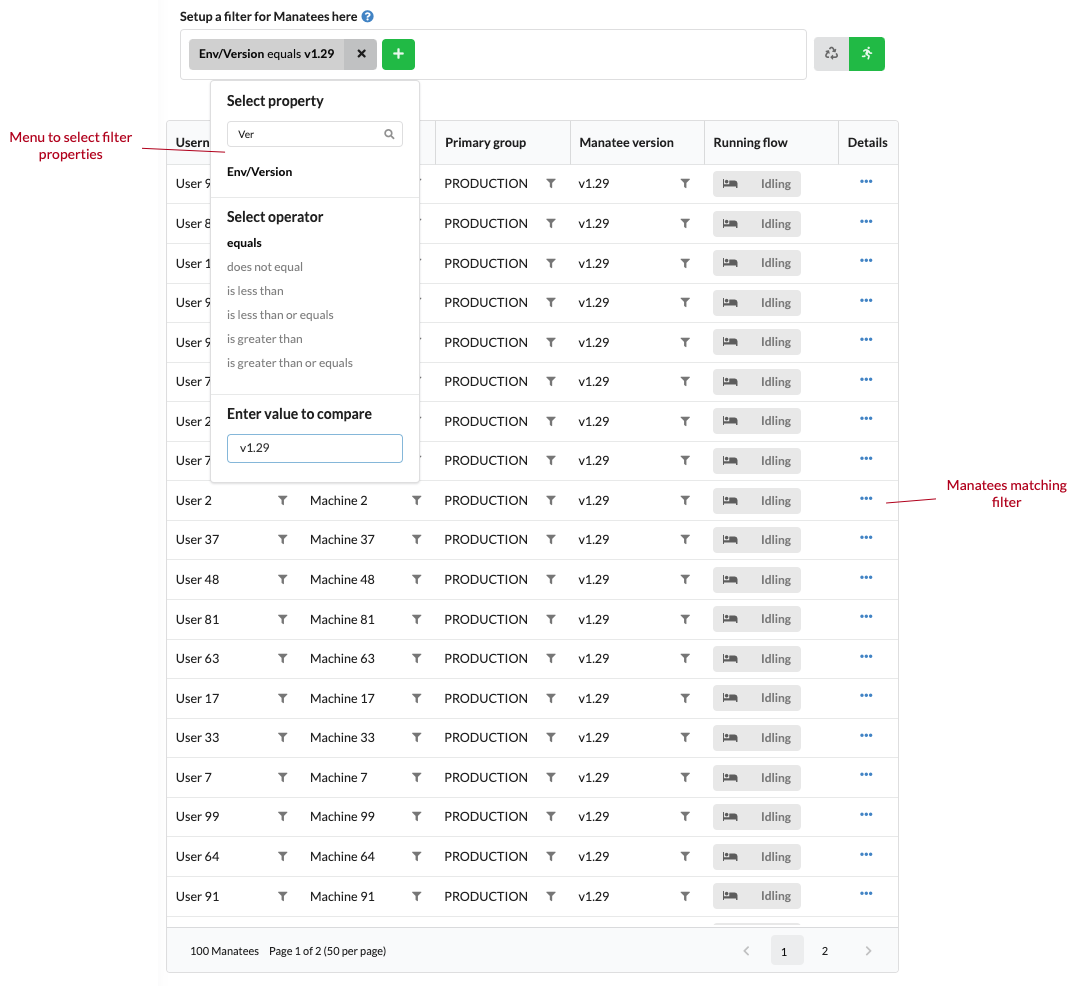
Task: Open details dots for User 2
Action: (866, 499)
